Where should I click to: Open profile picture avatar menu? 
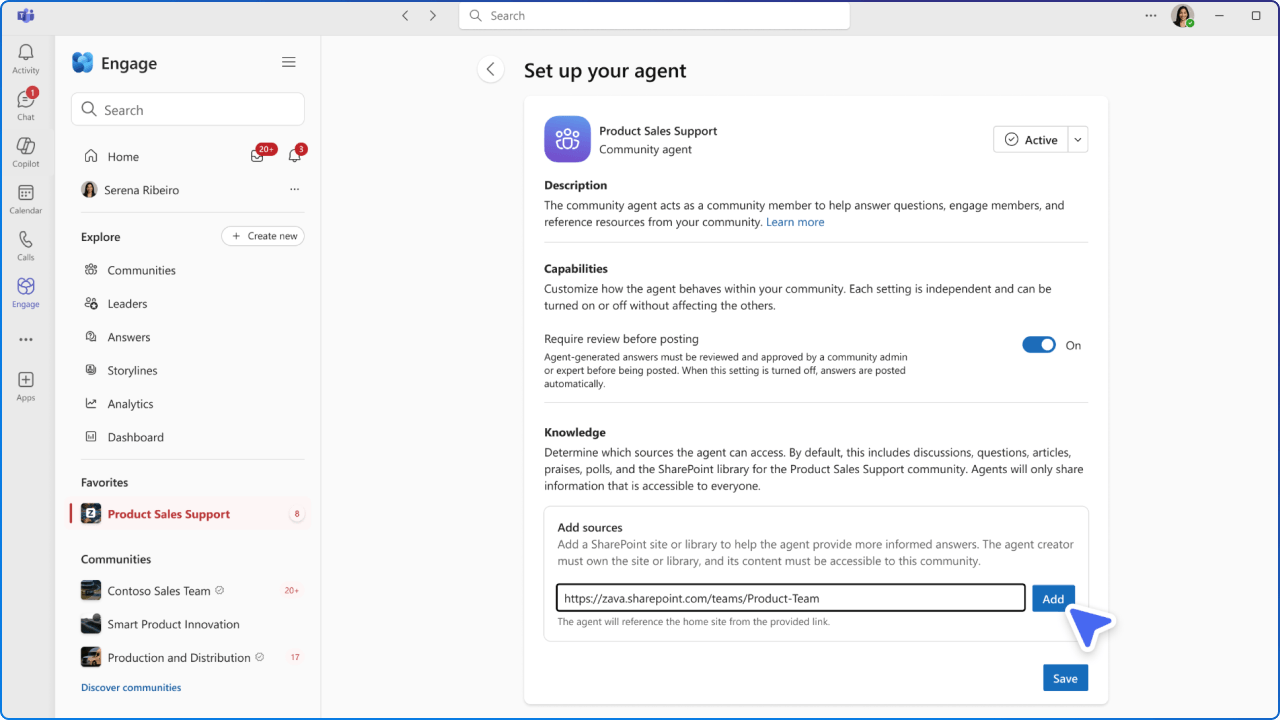[1183, 16]
